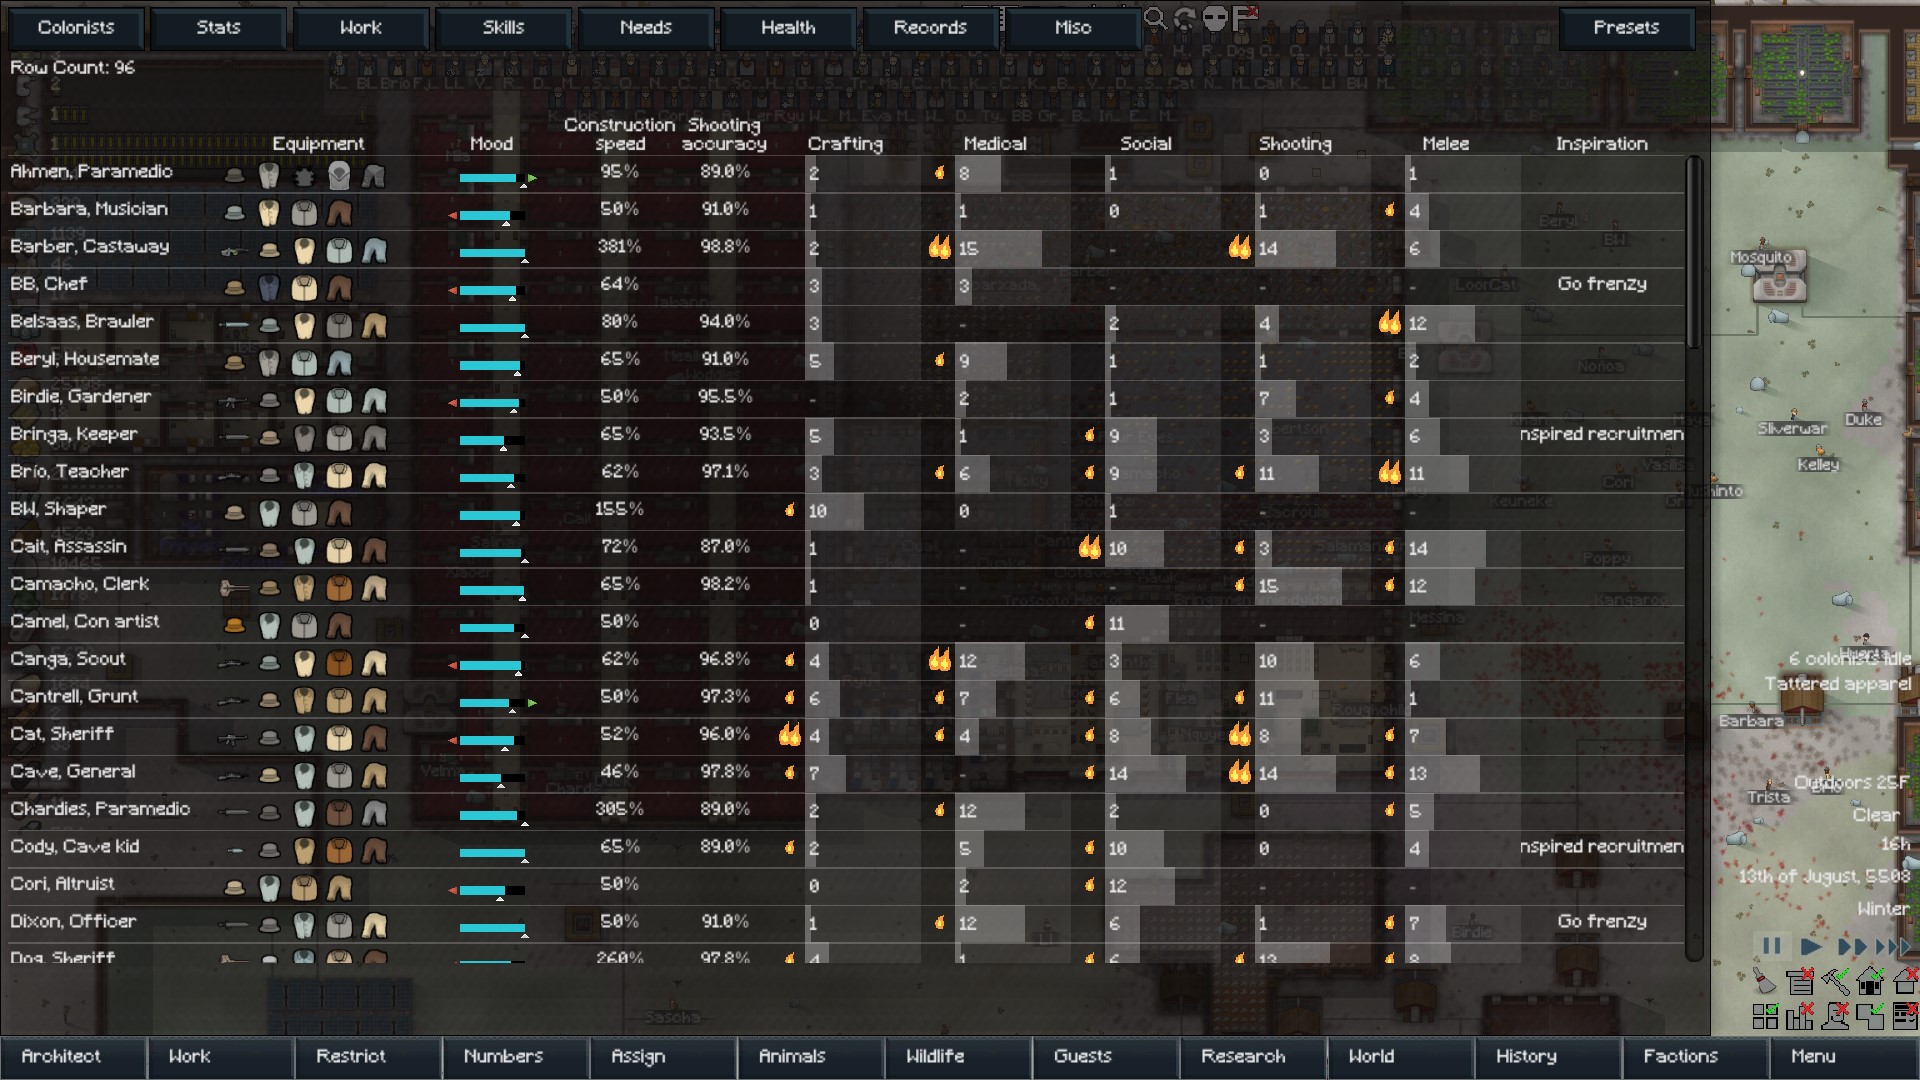Open the Stats tab
The width and height of the screenshot is (1920, 1080).
pyautogui.click(x=219, y=28)
